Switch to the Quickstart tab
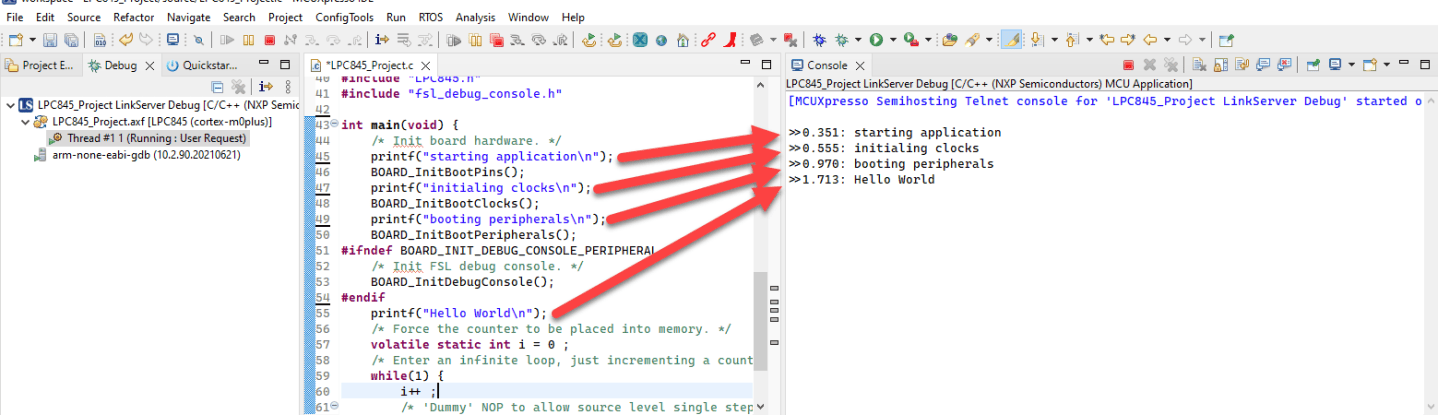The height and width of the screenshot is (415, 1438). tap(200, 65)
